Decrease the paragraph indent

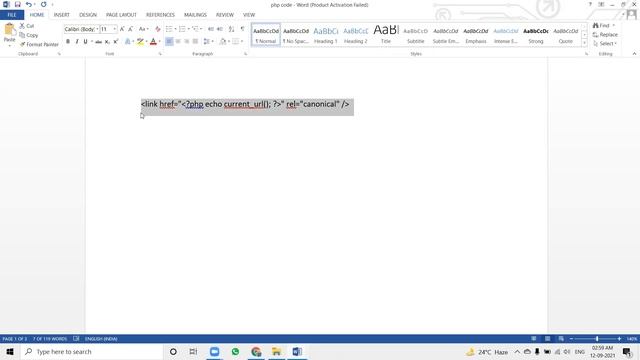(211, 29)
